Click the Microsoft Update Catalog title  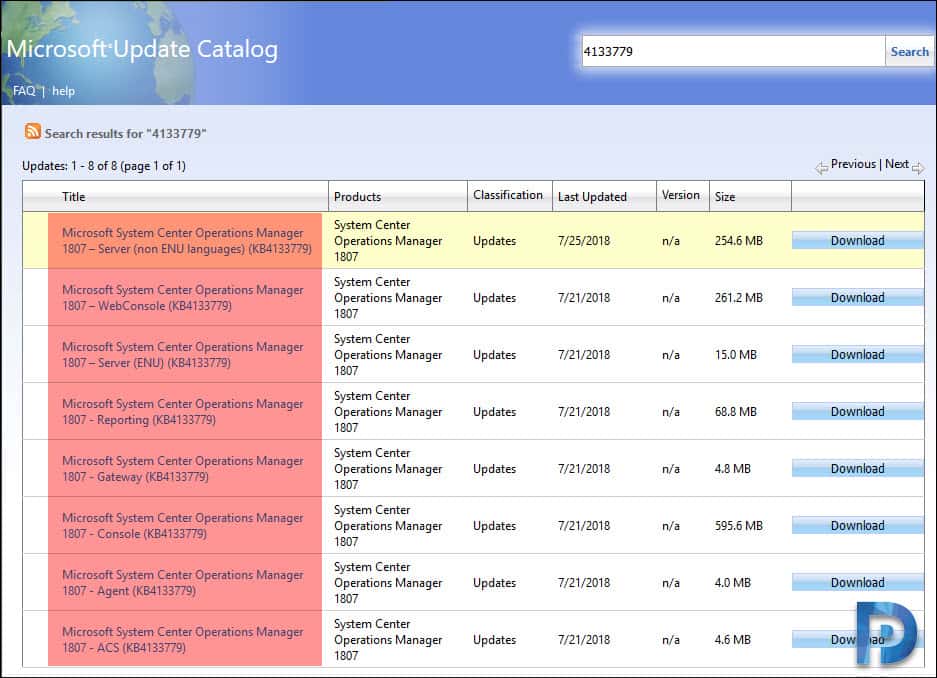coord(142,49)
